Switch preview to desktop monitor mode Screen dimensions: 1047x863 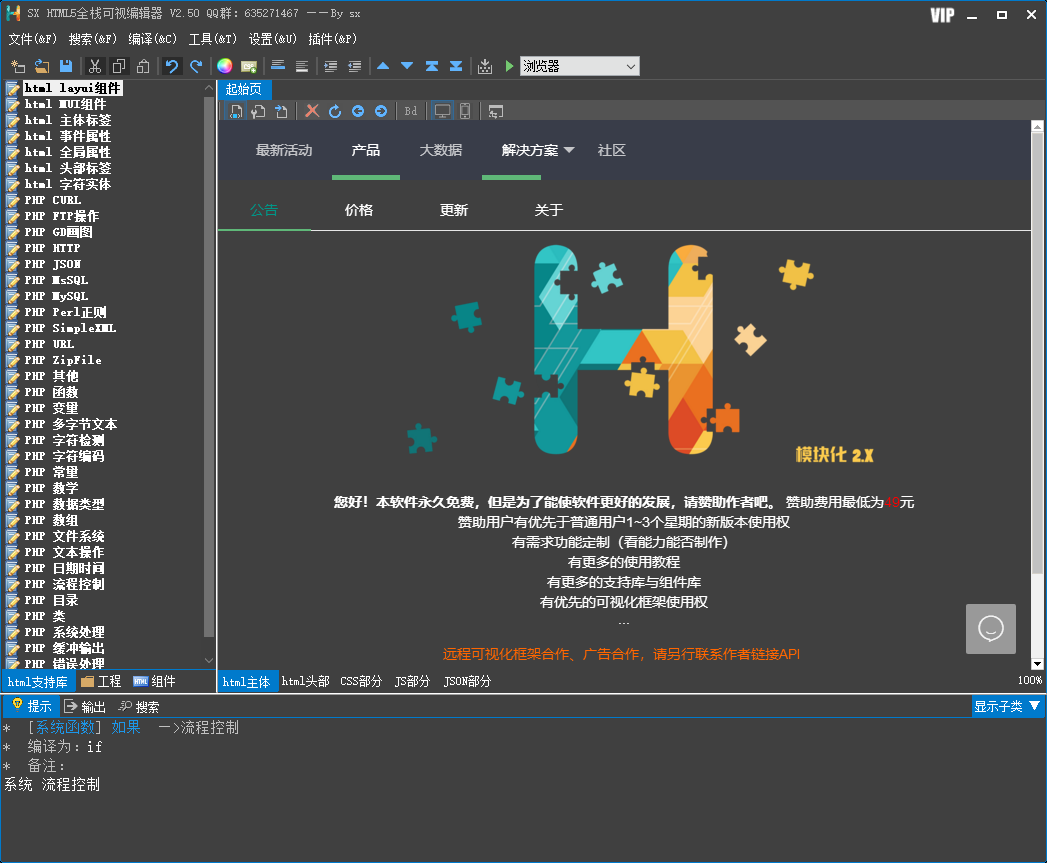441,111
